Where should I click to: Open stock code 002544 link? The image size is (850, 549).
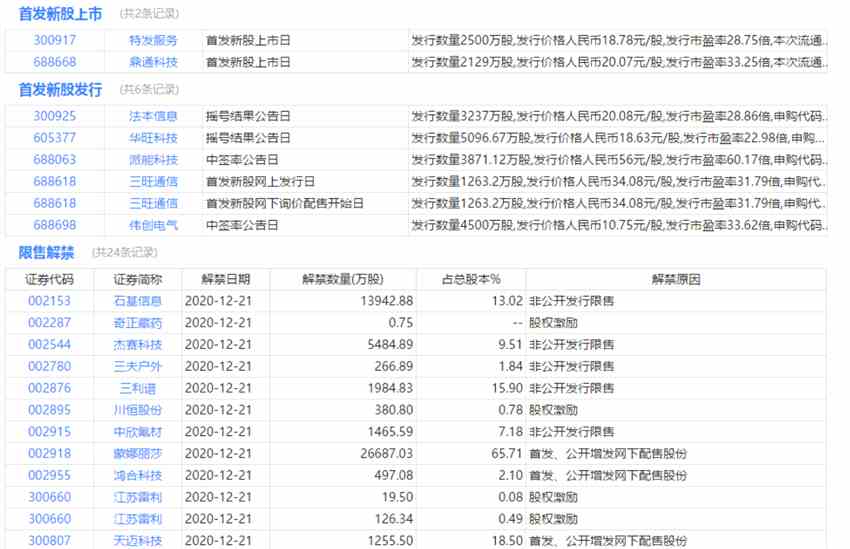point(49,344)
